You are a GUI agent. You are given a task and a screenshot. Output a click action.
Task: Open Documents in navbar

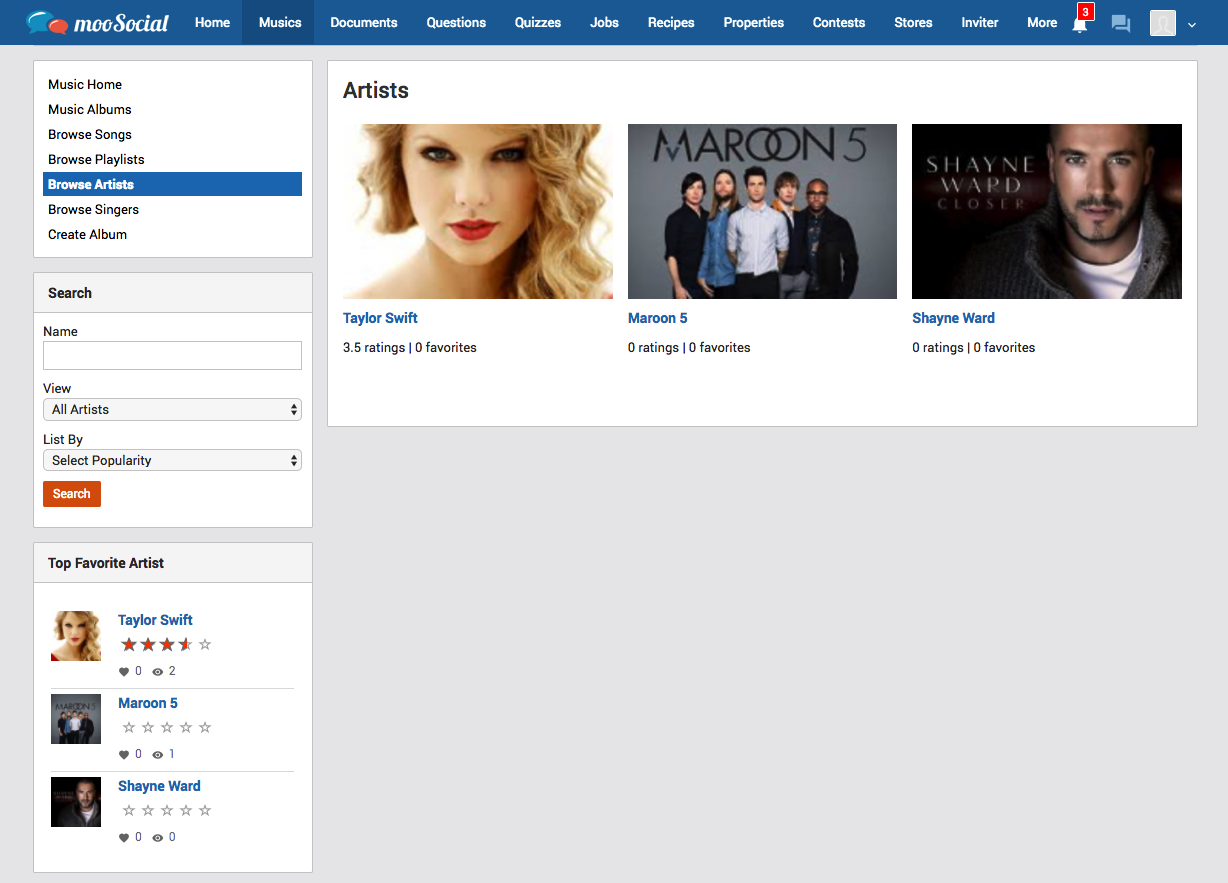click(x=364, y=22)
